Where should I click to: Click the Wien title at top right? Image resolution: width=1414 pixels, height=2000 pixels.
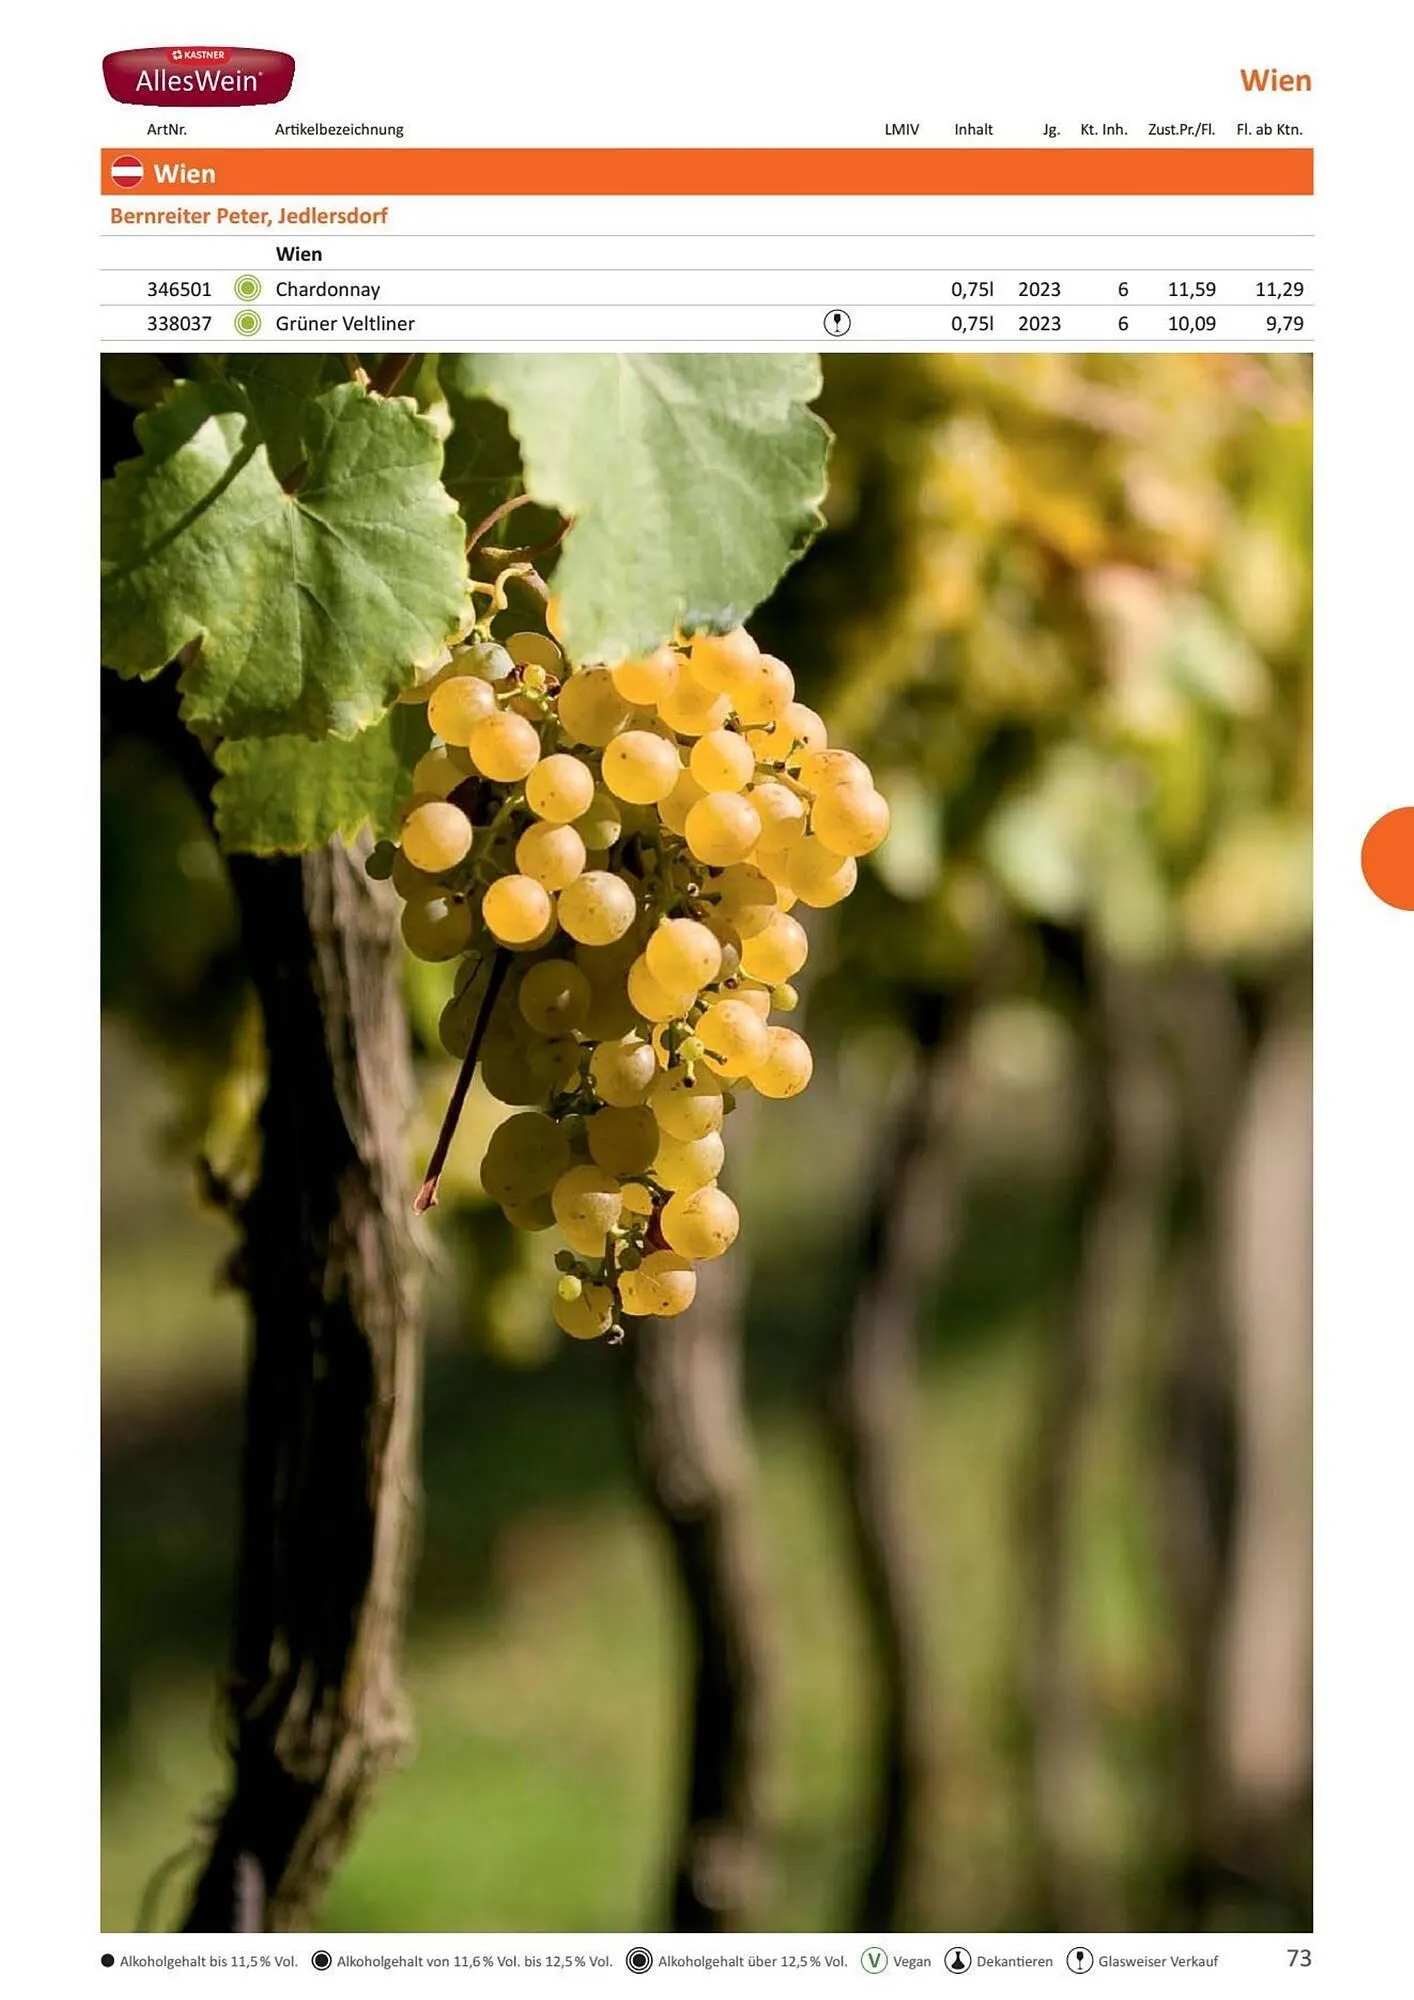[x=1275, y=80]
